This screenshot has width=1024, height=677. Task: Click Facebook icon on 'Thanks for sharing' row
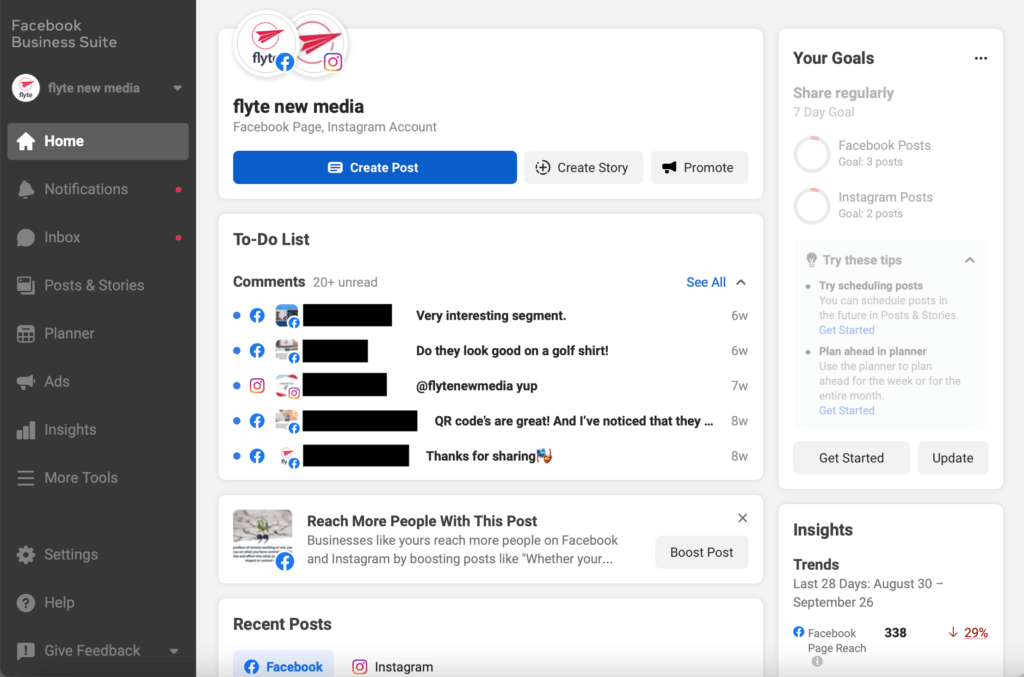pyautogui.click(x=257, y=456)
